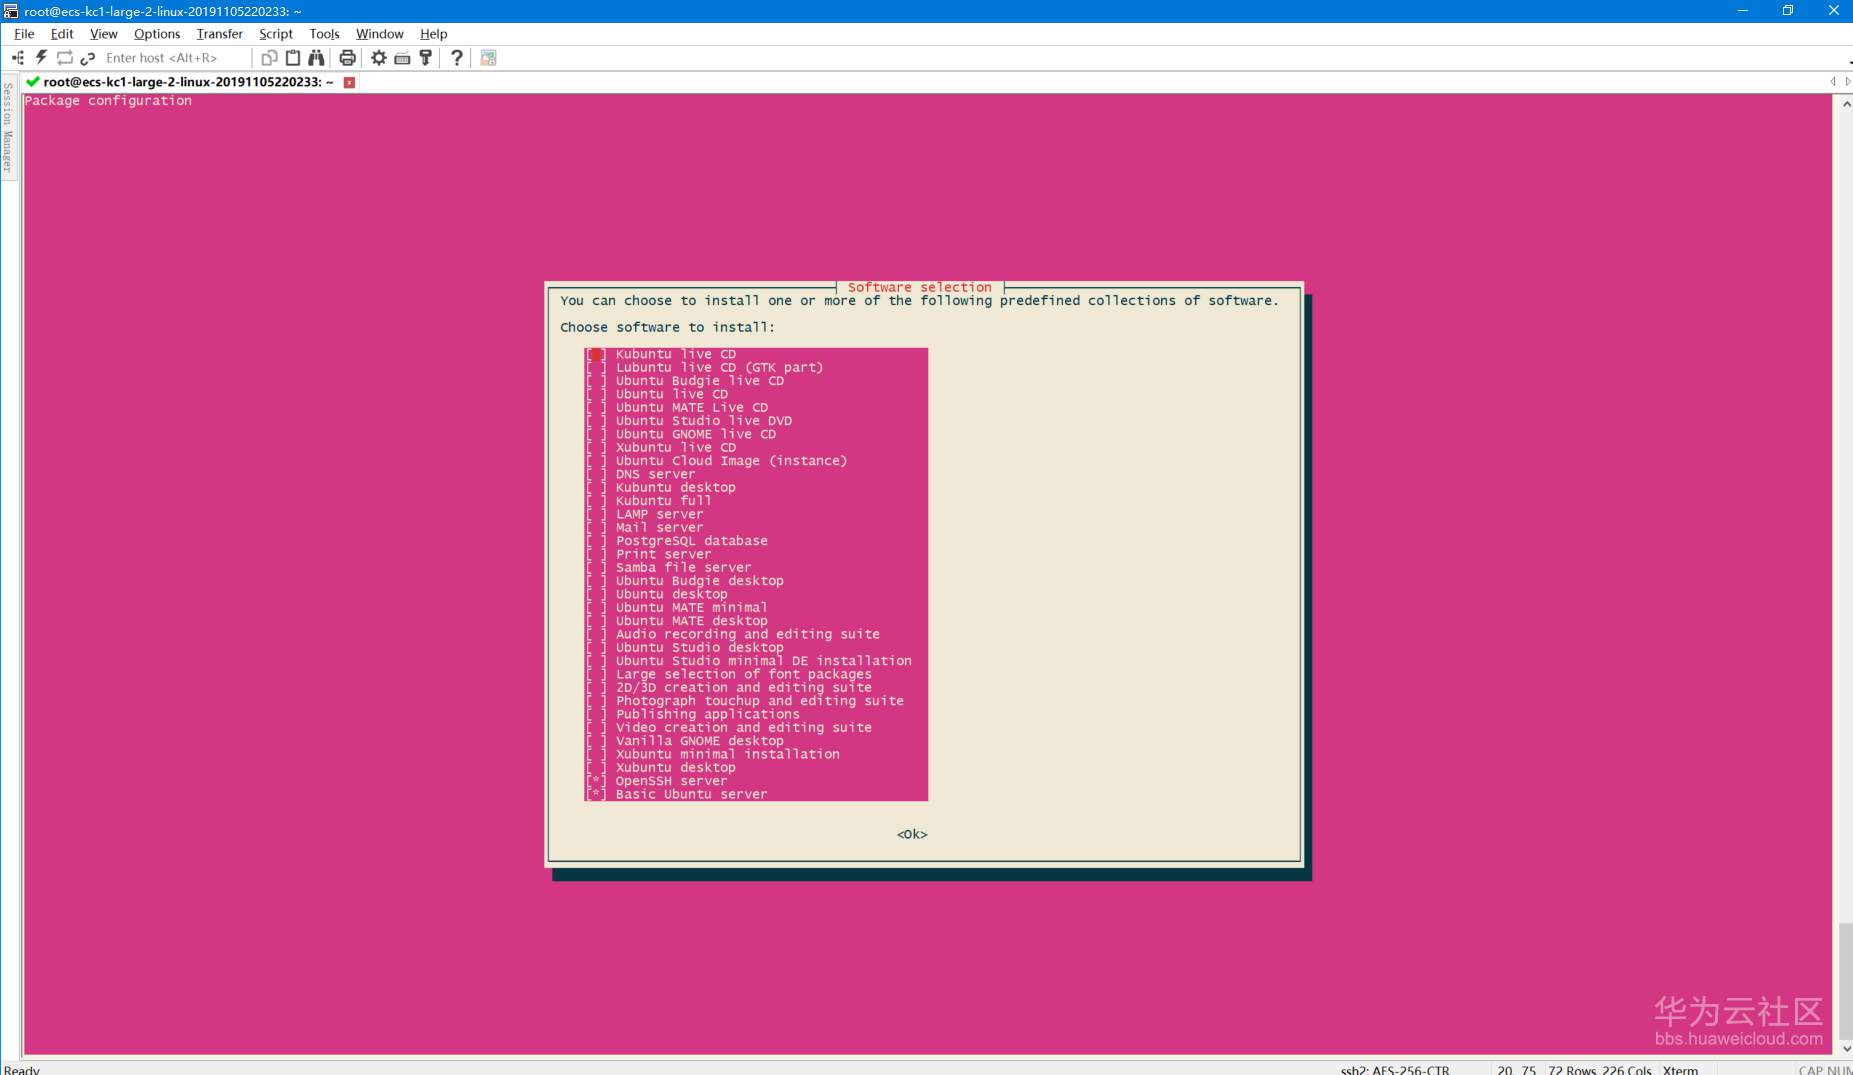Click the Reconnect session icon

(x=65, y=58)
